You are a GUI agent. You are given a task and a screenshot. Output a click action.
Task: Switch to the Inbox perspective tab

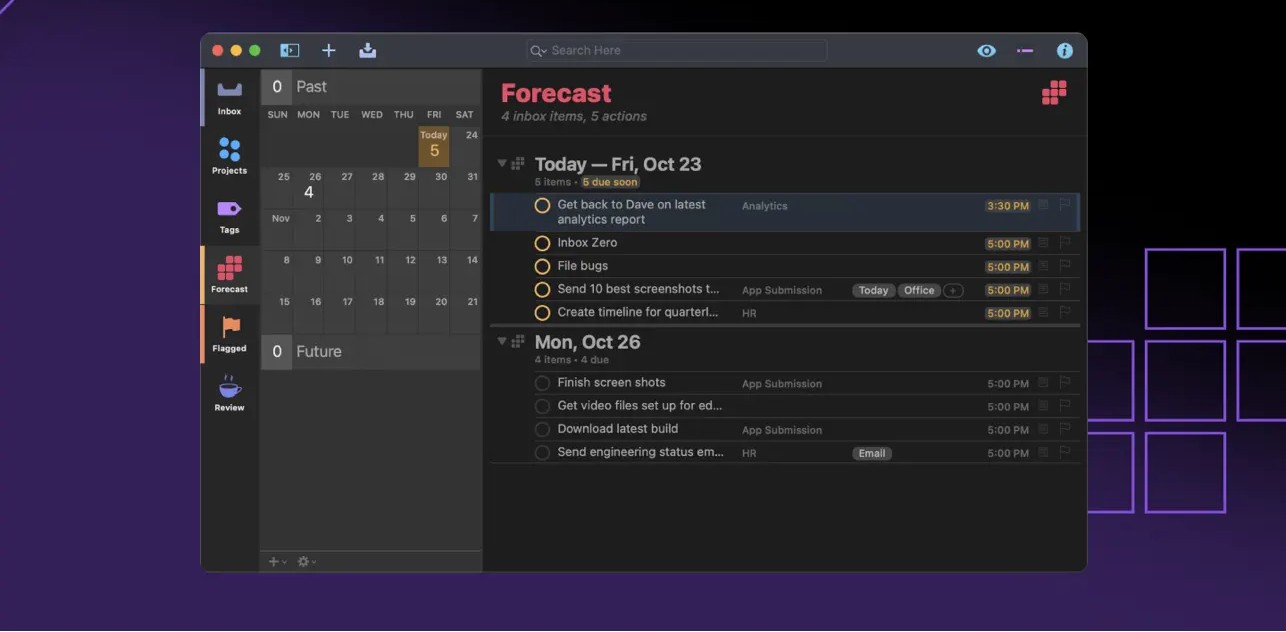230,97
